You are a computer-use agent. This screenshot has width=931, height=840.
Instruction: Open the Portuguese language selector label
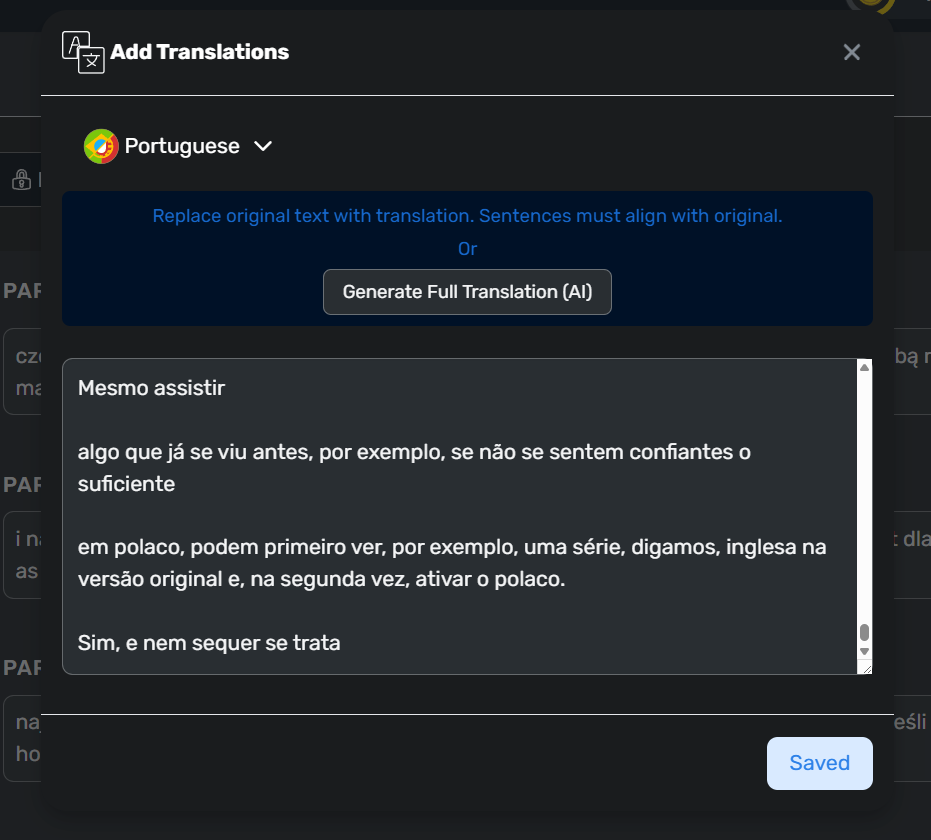182,146
